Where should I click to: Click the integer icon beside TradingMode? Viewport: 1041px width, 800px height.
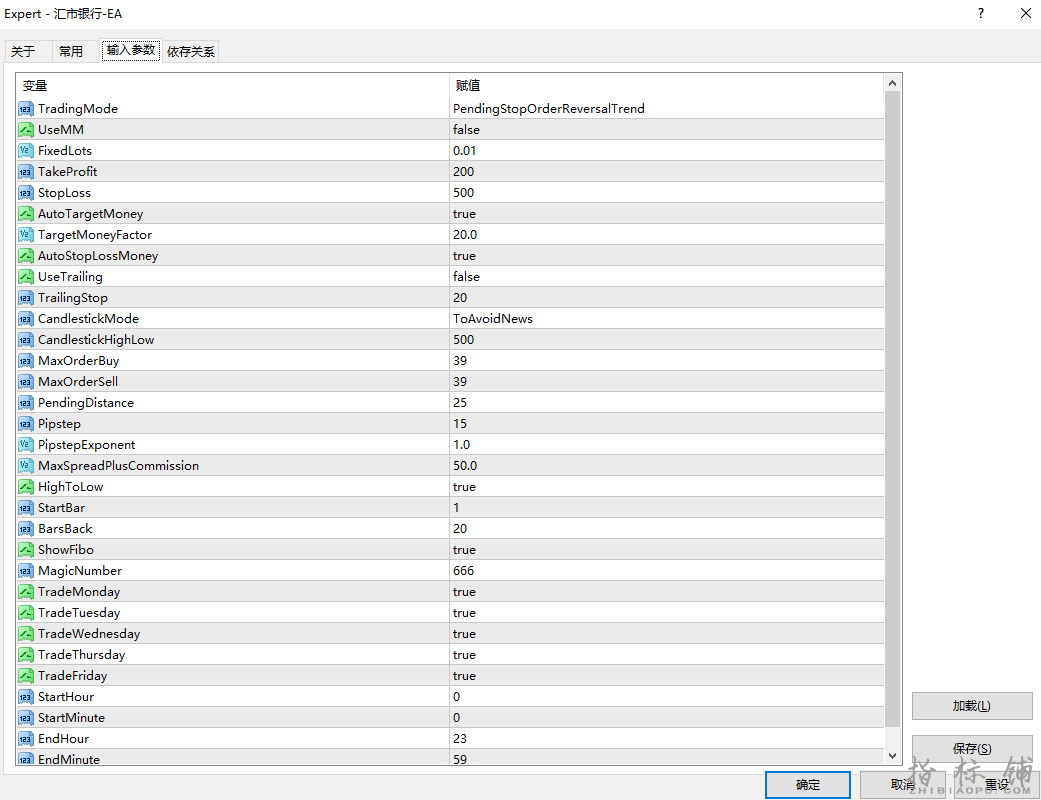[x=26, y=109]
